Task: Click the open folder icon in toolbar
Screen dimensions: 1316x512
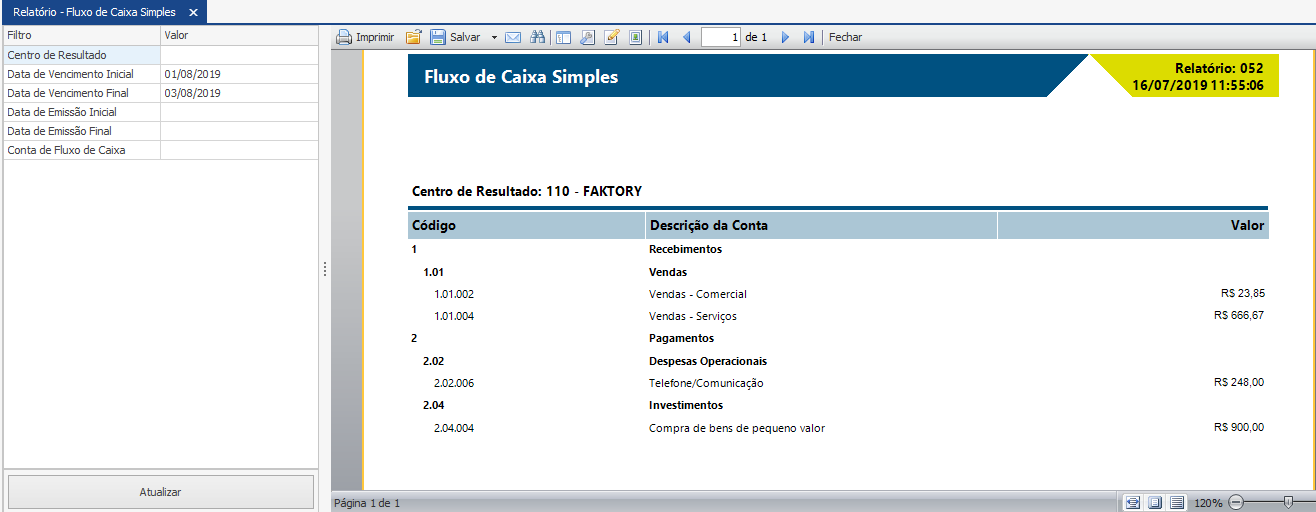Action: (x=413, y=37)
